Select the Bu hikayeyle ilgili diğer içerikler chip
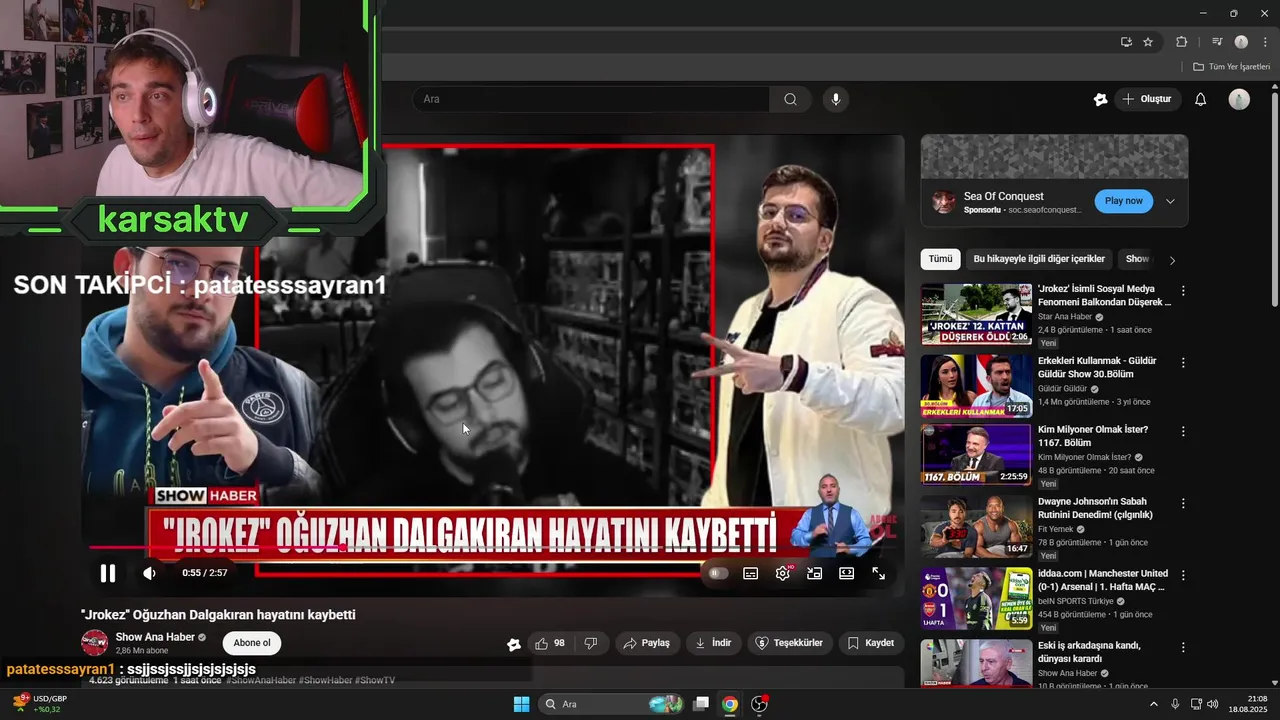Viewport: 1280px width, 720px height. coord(1039,259)
